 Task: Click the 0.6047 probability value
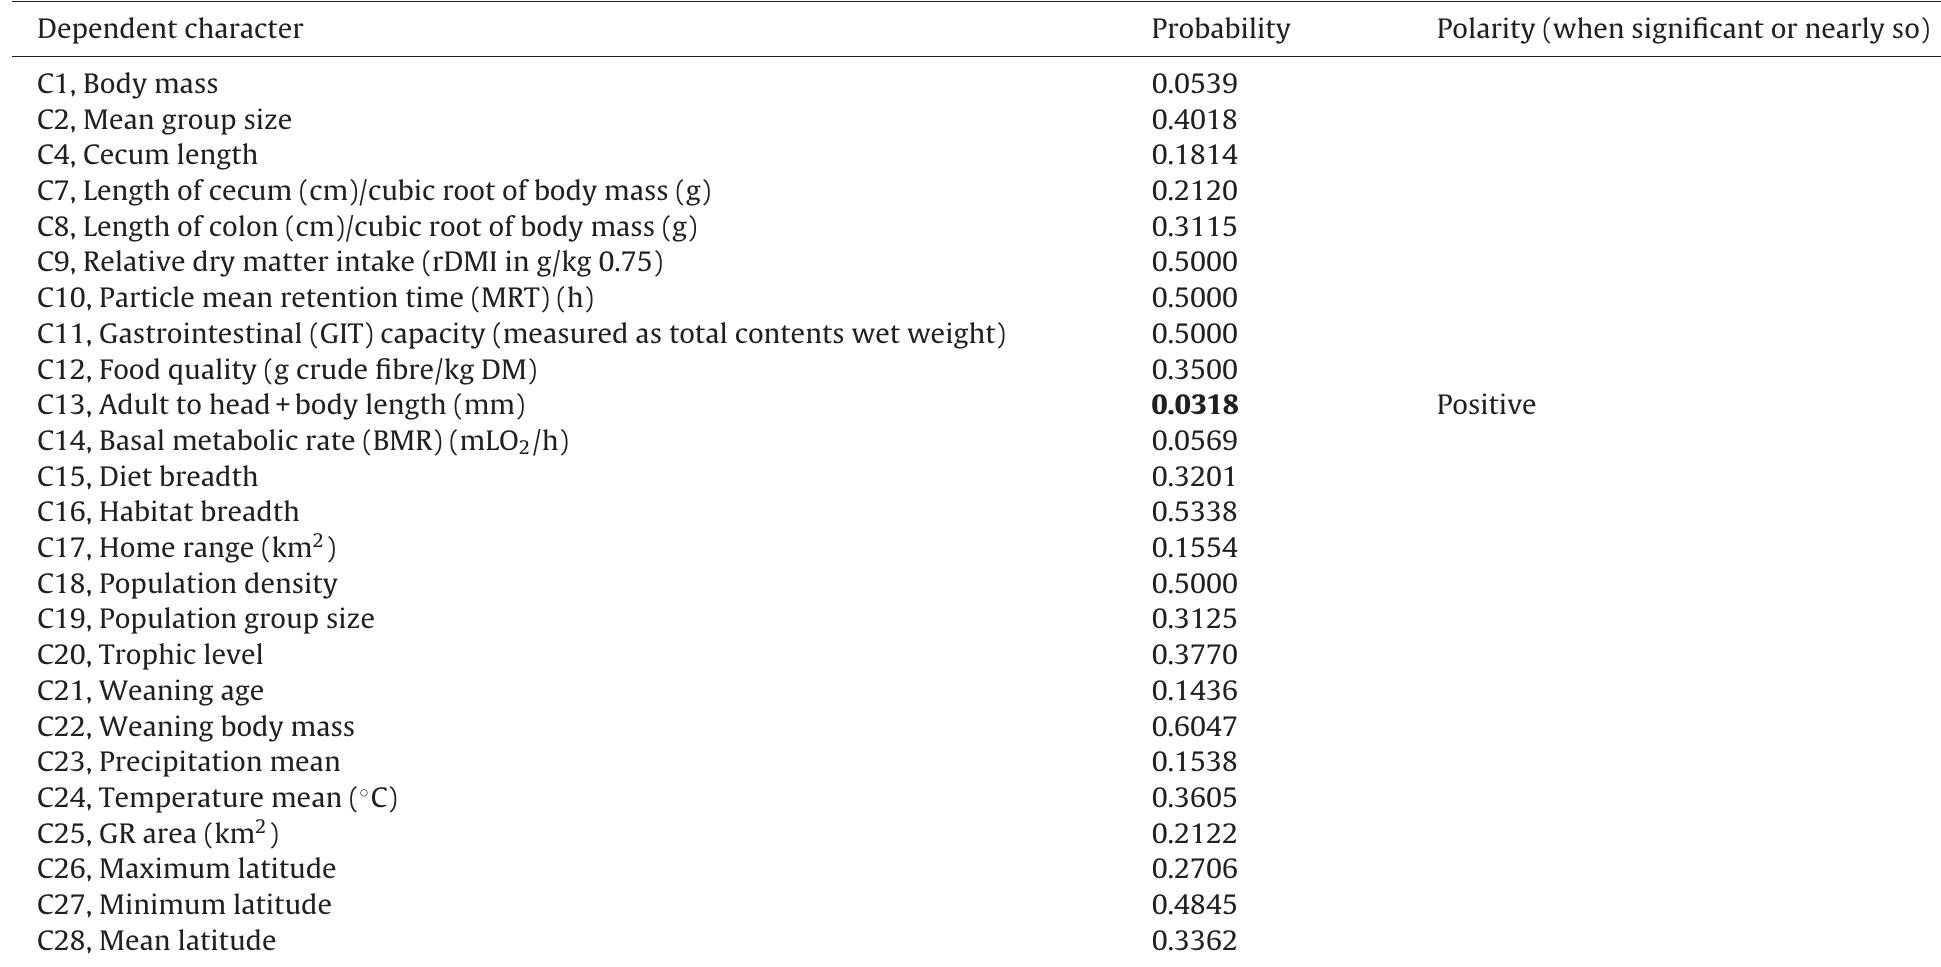pos(1194,727)
